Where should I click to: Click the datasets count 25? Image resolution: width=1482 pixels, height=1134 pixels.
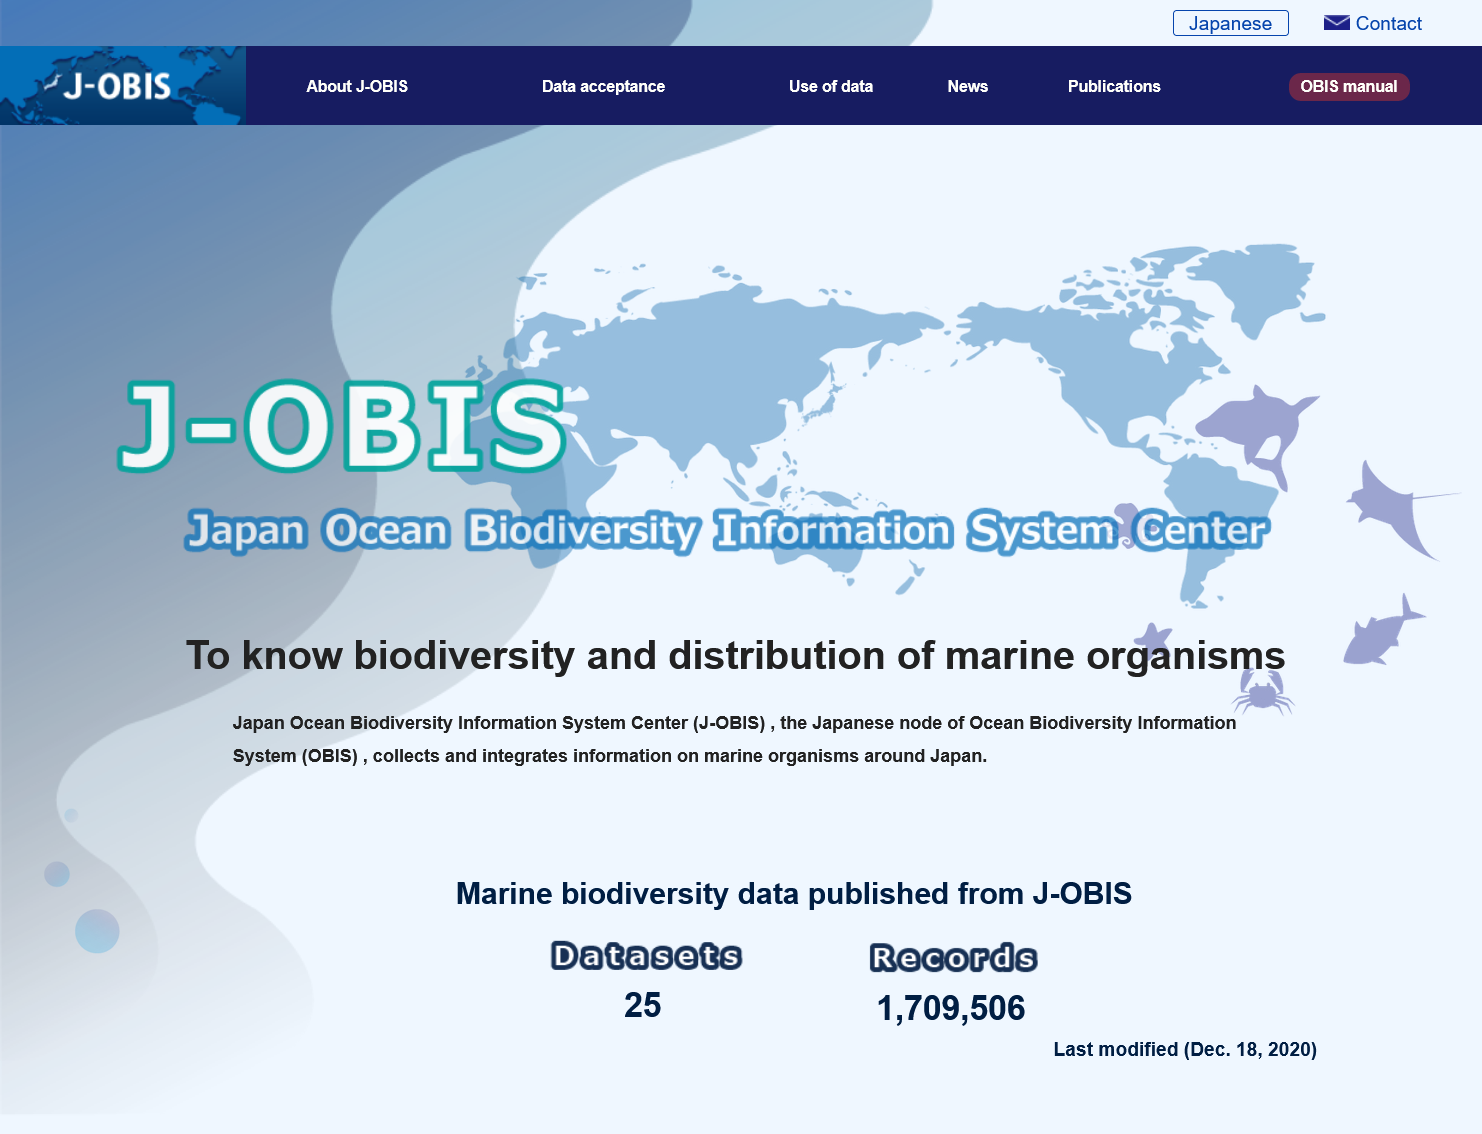pos(643,1005)
